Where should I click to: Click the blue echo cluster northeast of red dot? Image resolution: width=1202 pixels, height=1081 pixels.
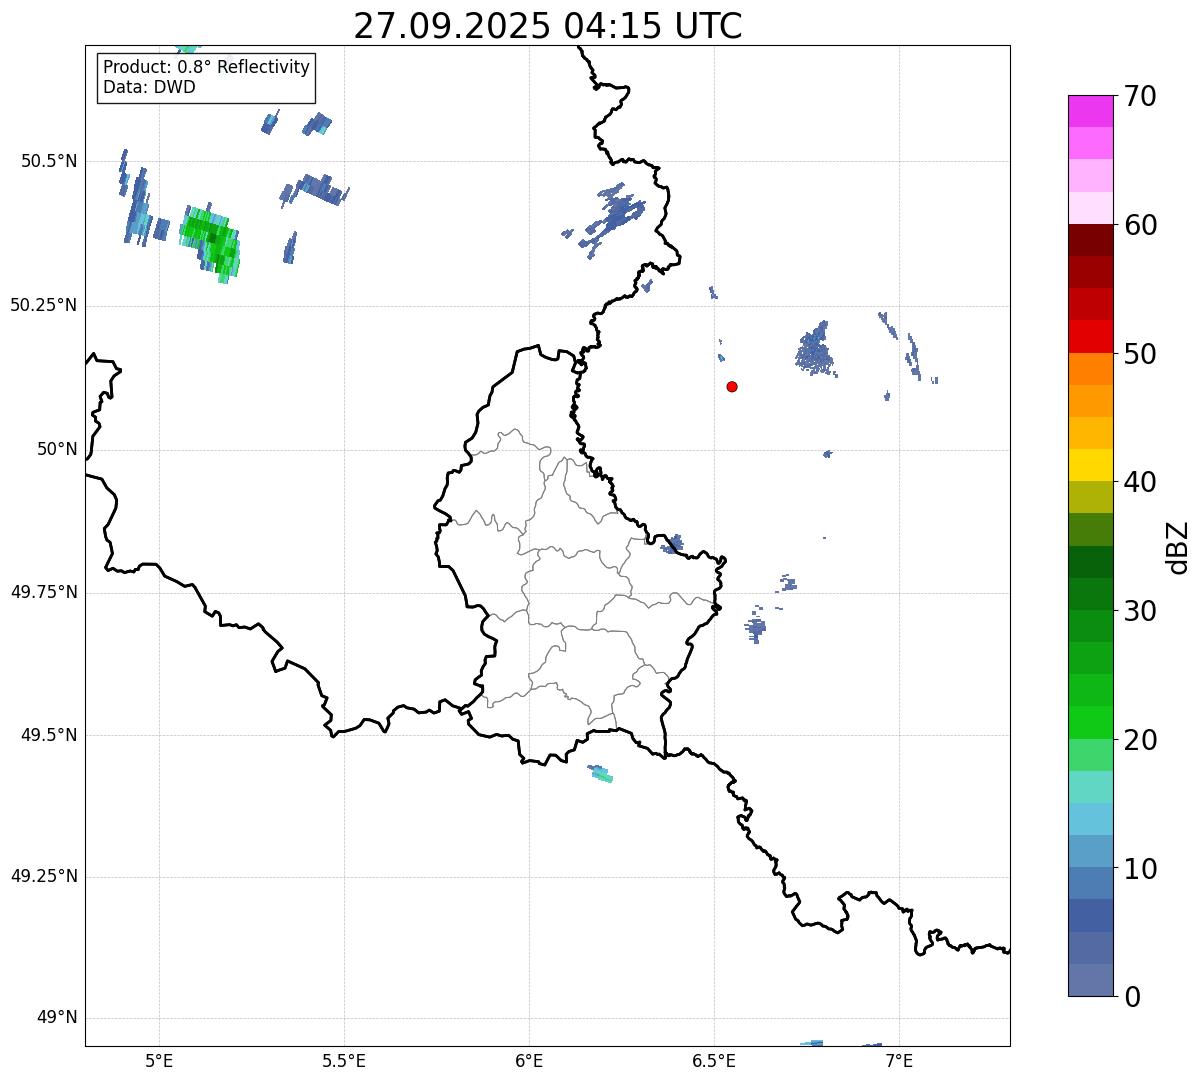click(816, 350)
